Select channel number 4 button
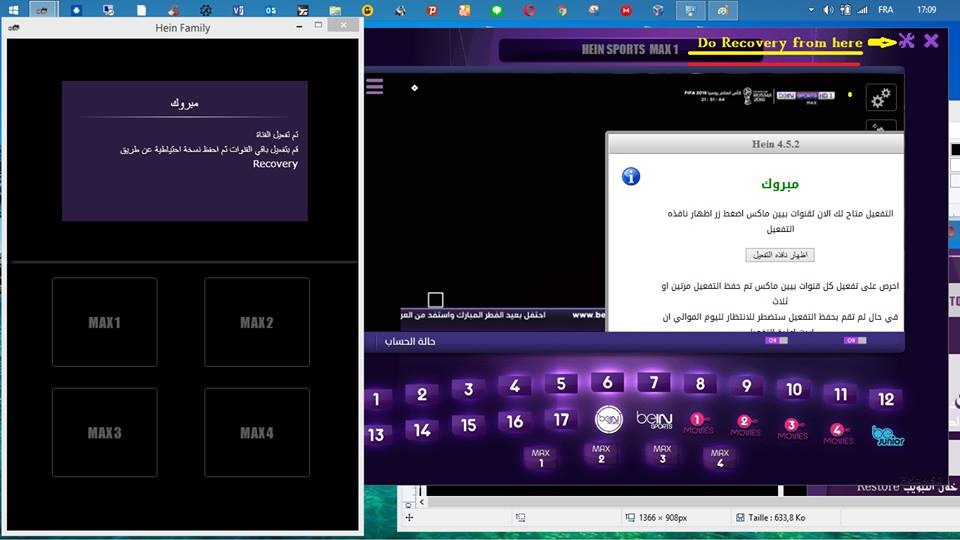This screenshot has width=960, height=540. pyautogui.click(x=515, y=386)
